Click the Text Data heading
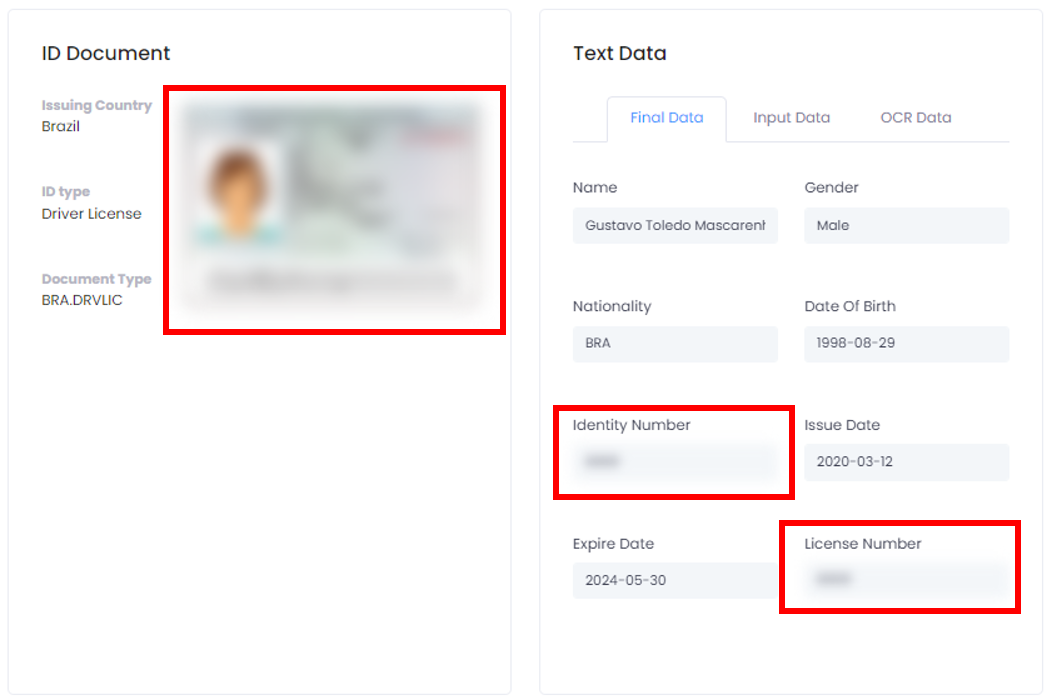This screenshot has width=1052, height=700. point(619,54)
